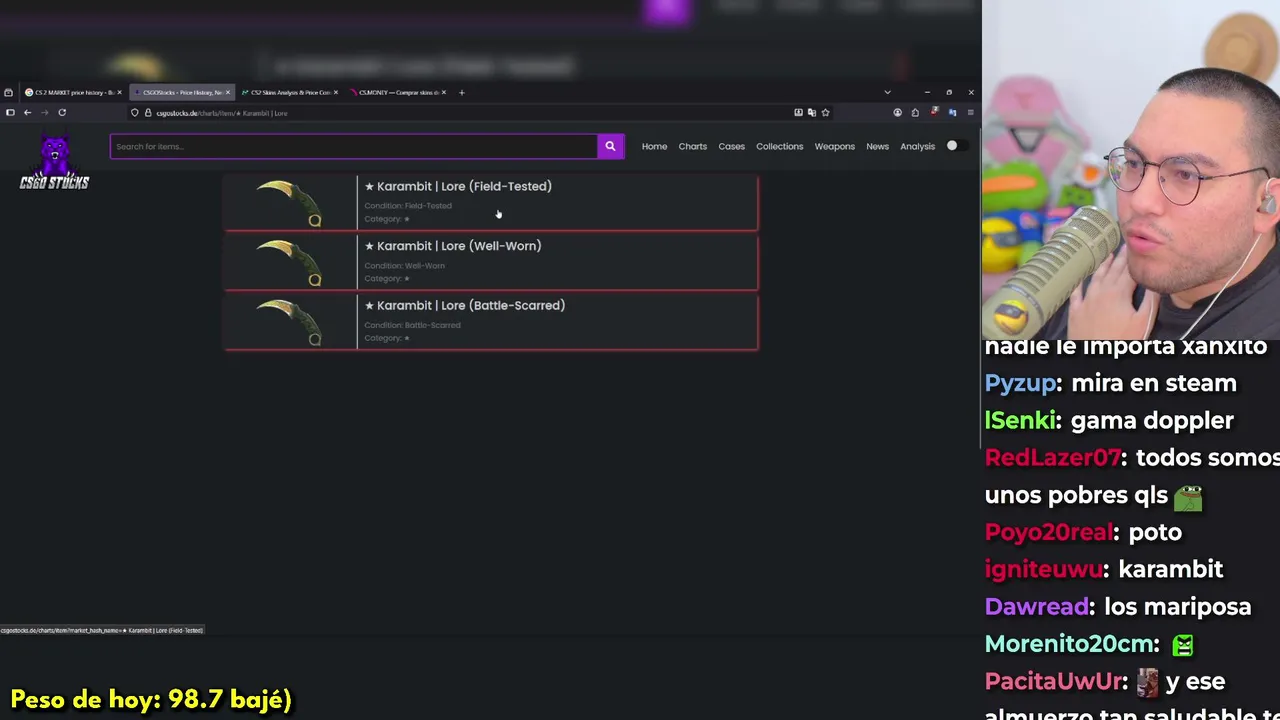This screenshot has height=720, width=1280.
Task: Click the screenshot icon in address bar
Action: (x=798, y=113)
